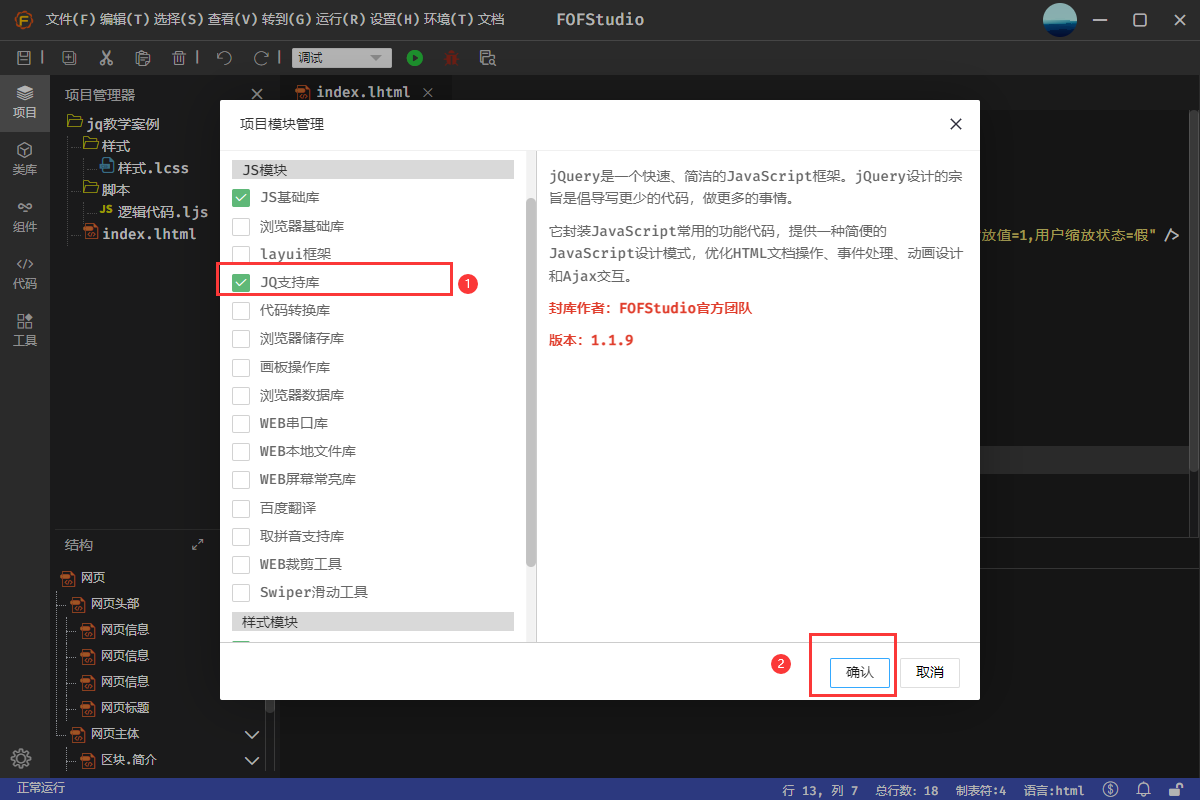This screenshot has width=1200, height=800.
Task: Collapse the 样式 folder
Action: (x=91, y=144)
